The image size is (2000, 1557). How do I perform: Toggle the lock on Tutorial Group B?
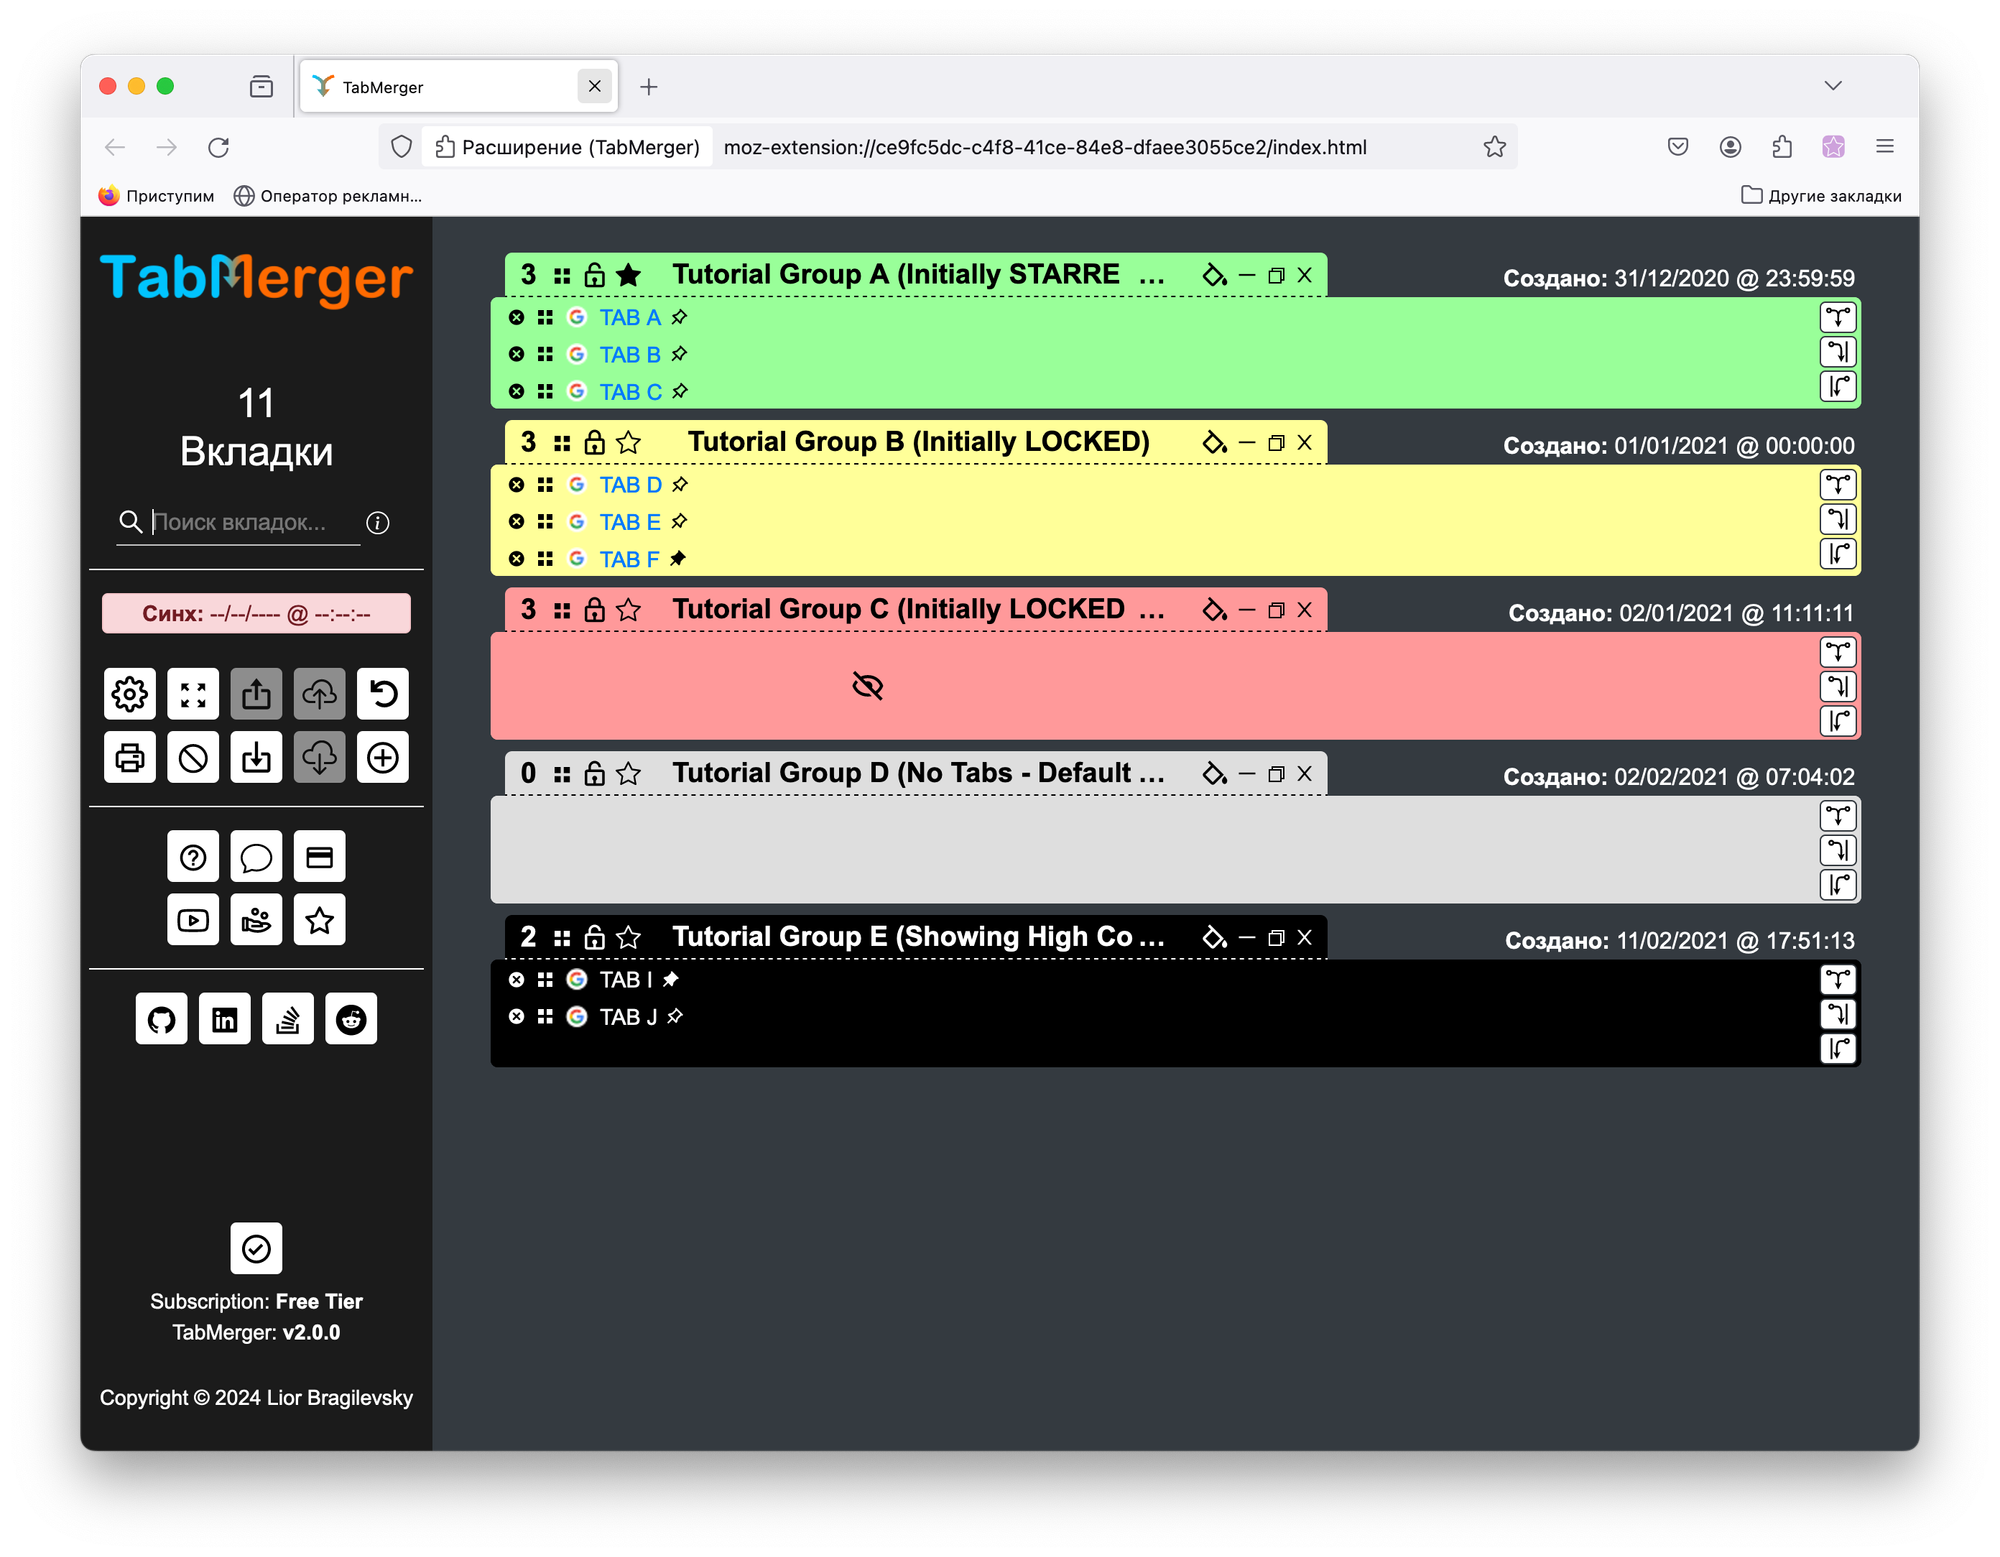[x=595, y=442]
